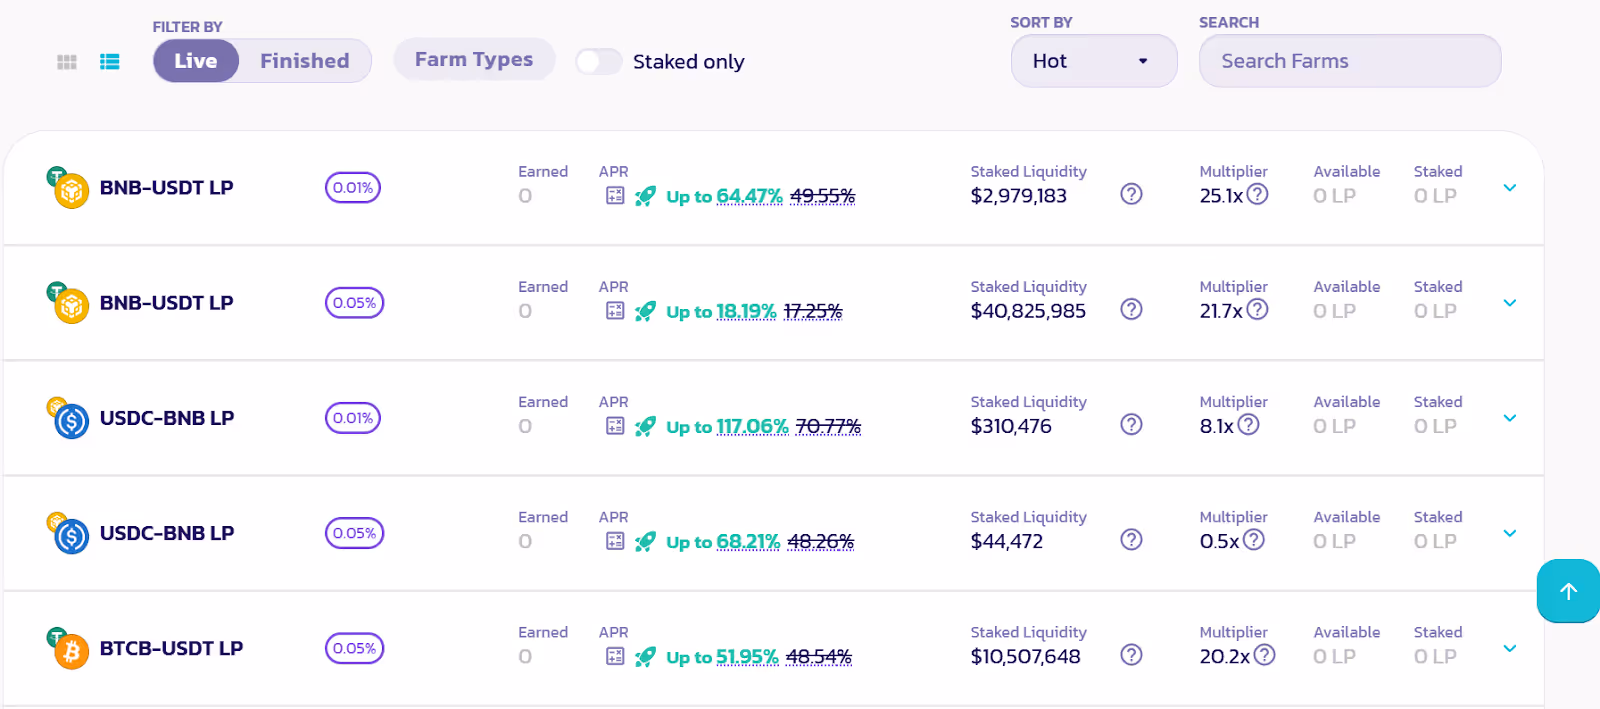Viewport: 1600px width, 709px height.
Task: Open APR calculator for BNB-USDT 0.01% farm
Action: click(x=615, y=196)
